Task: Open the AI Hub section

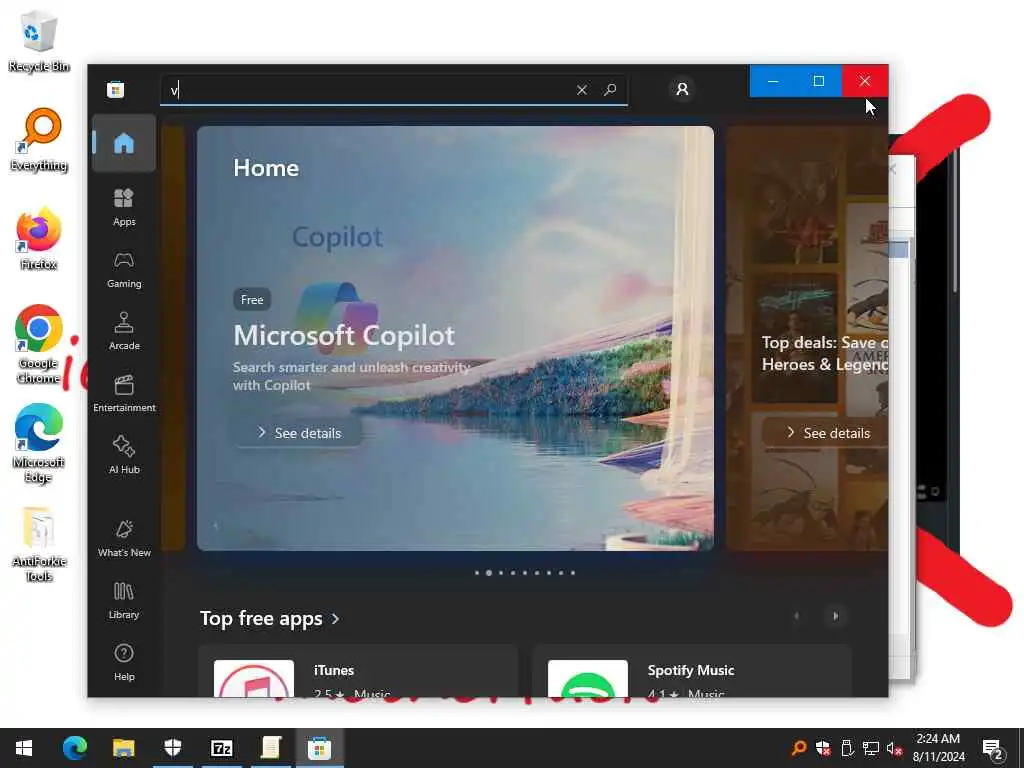Action: (123, 455)
